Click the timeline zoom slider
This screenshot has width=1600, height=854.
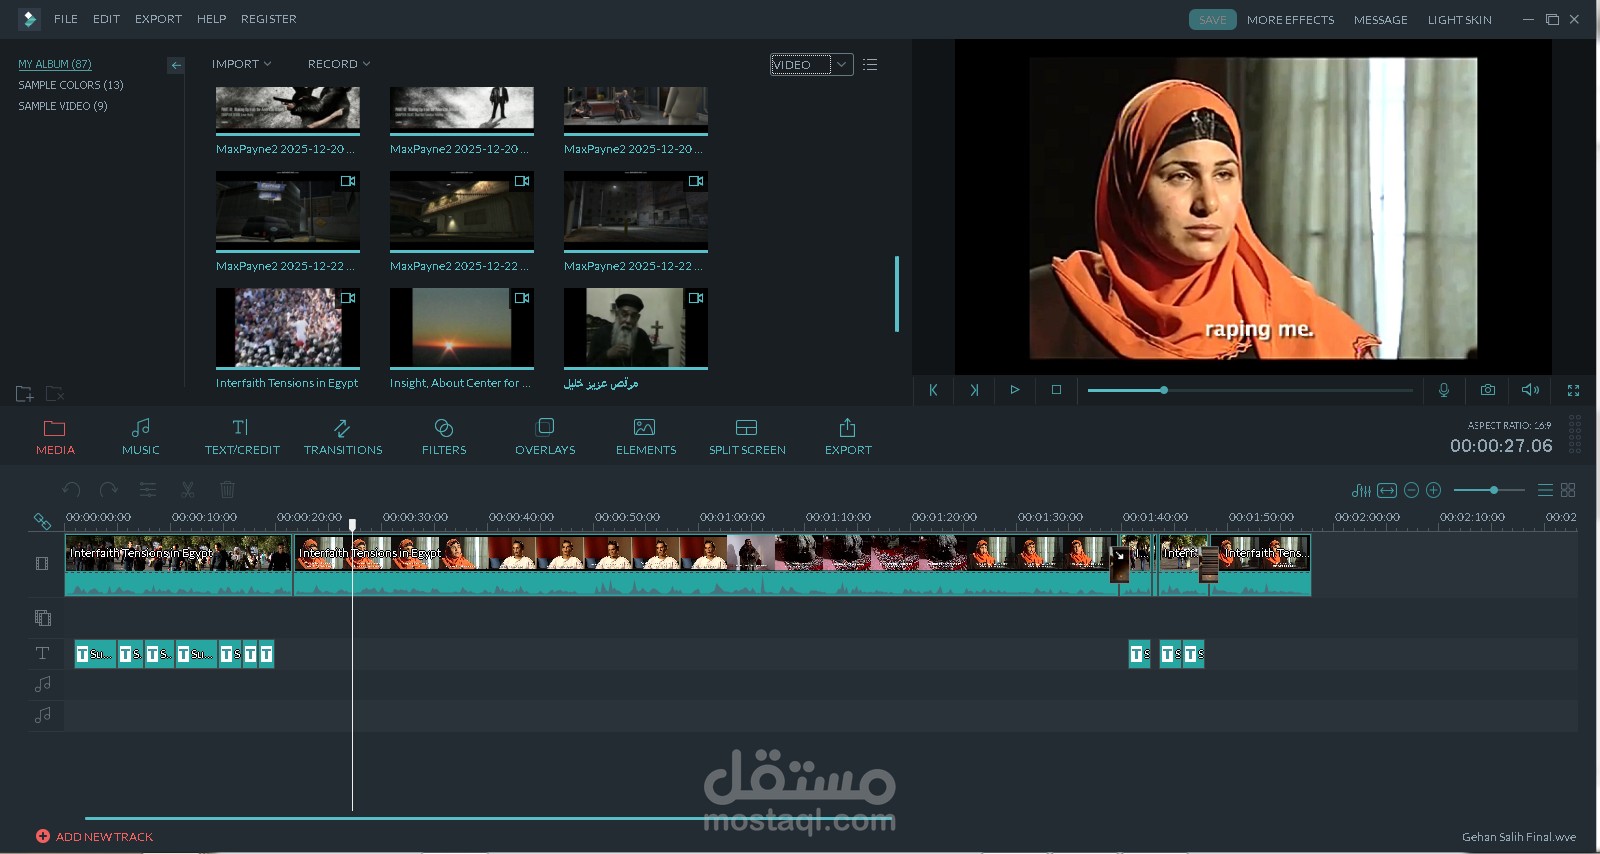[1489, 490]
